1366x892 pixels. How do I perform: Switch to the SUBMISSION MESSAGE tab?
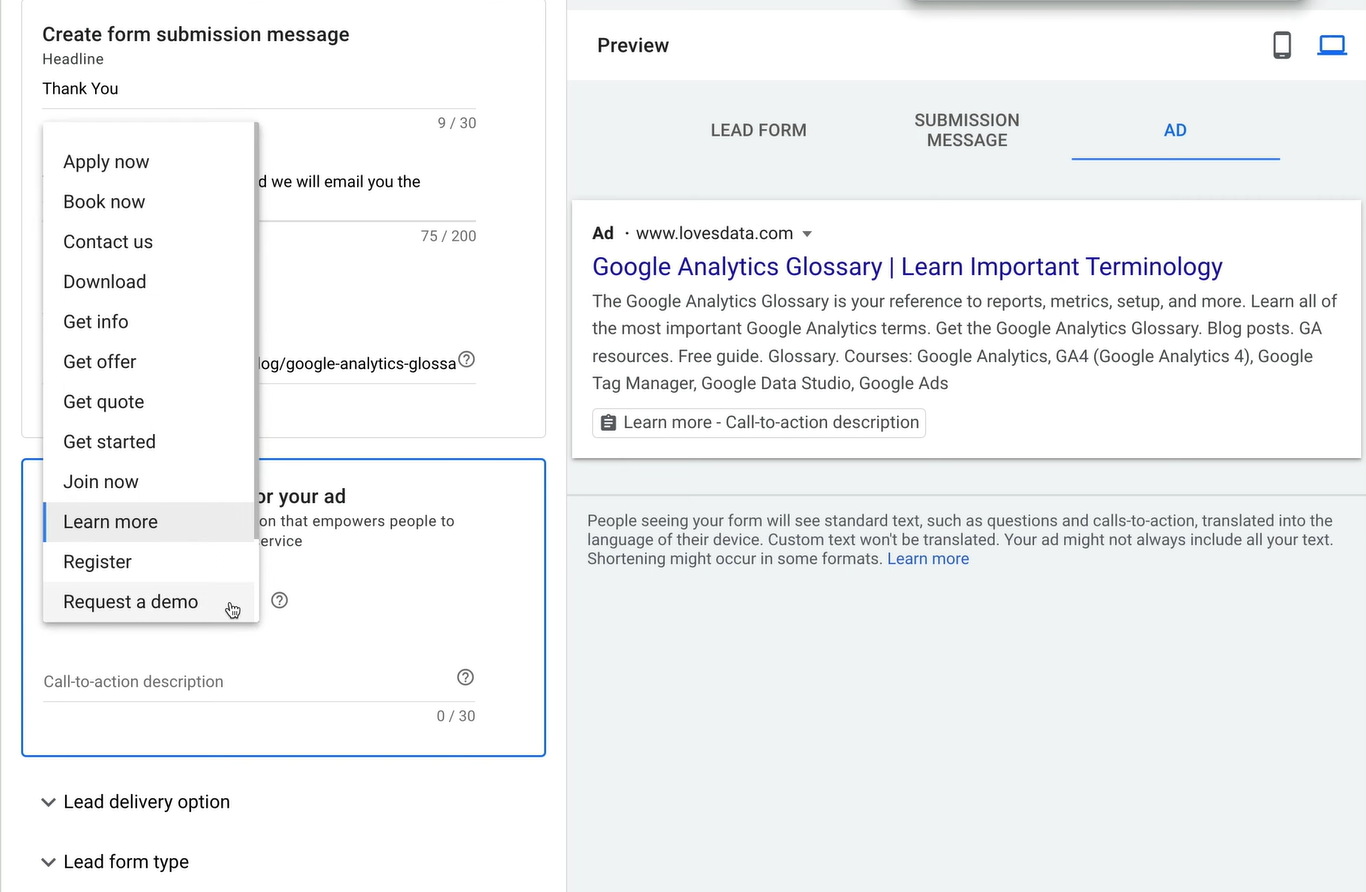click(966, 130)
